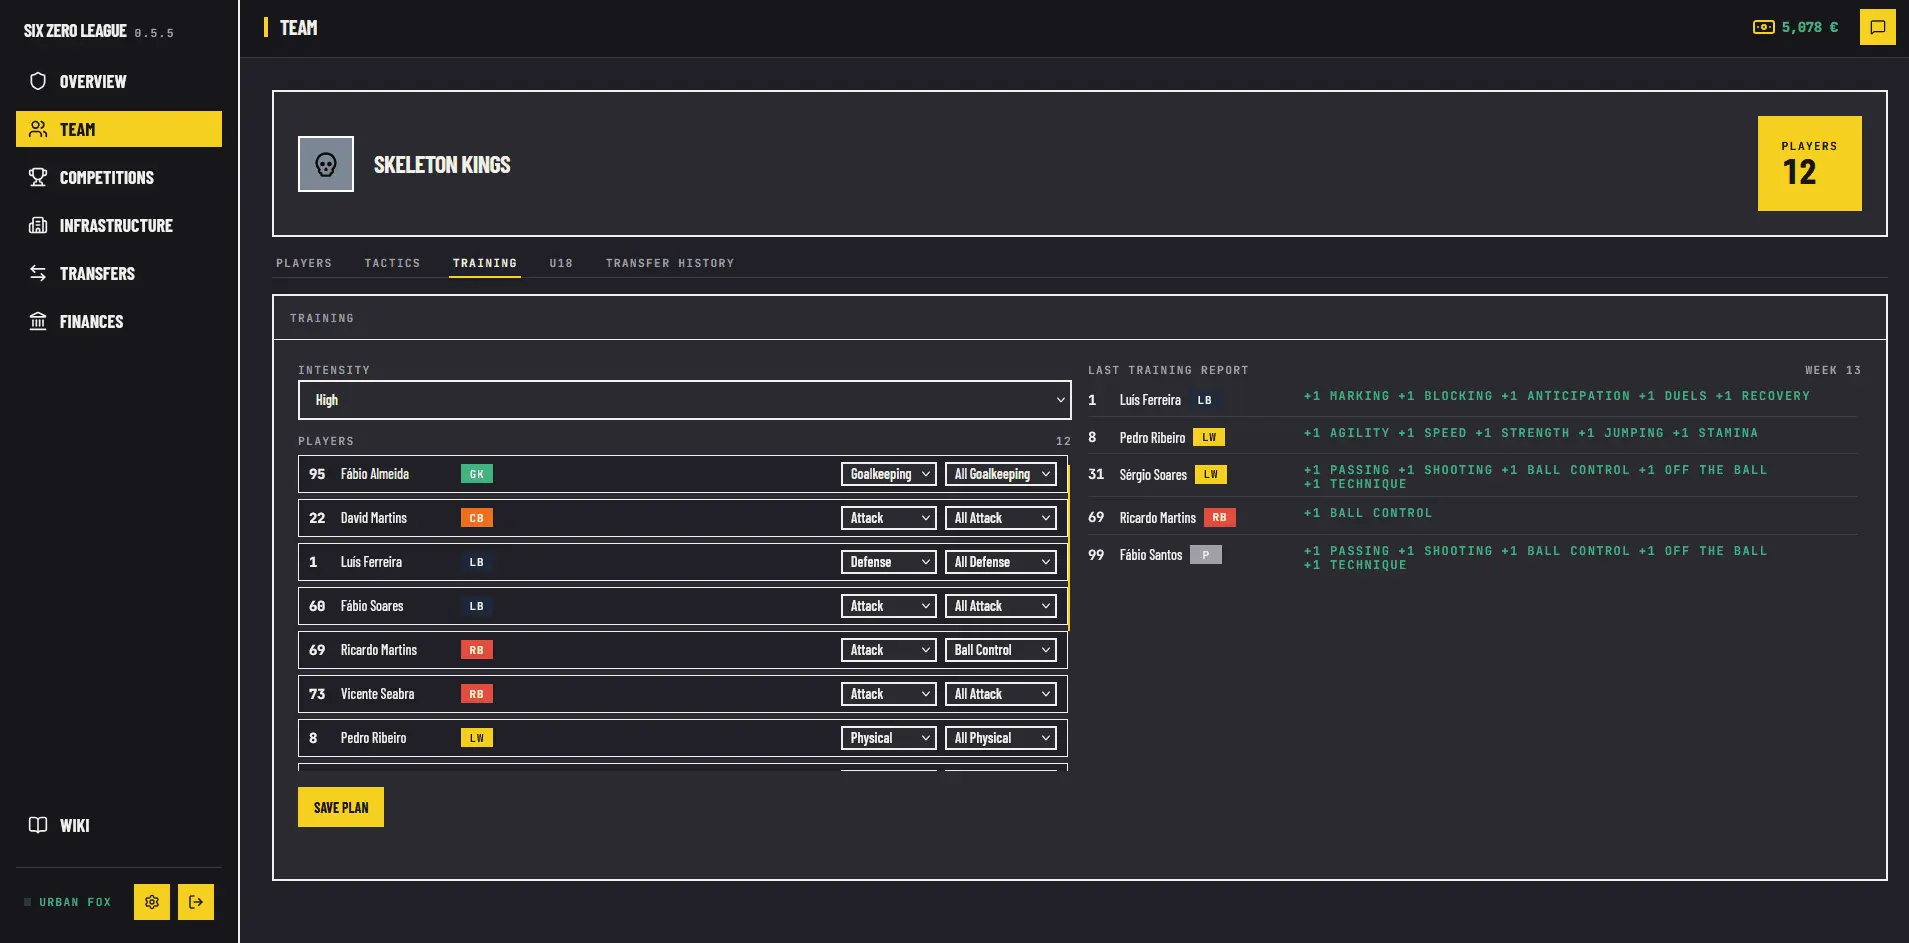The image size is (1909, 943).
Task: Open All Goalkeeping focus dropdown
Action: point(1001,474)
